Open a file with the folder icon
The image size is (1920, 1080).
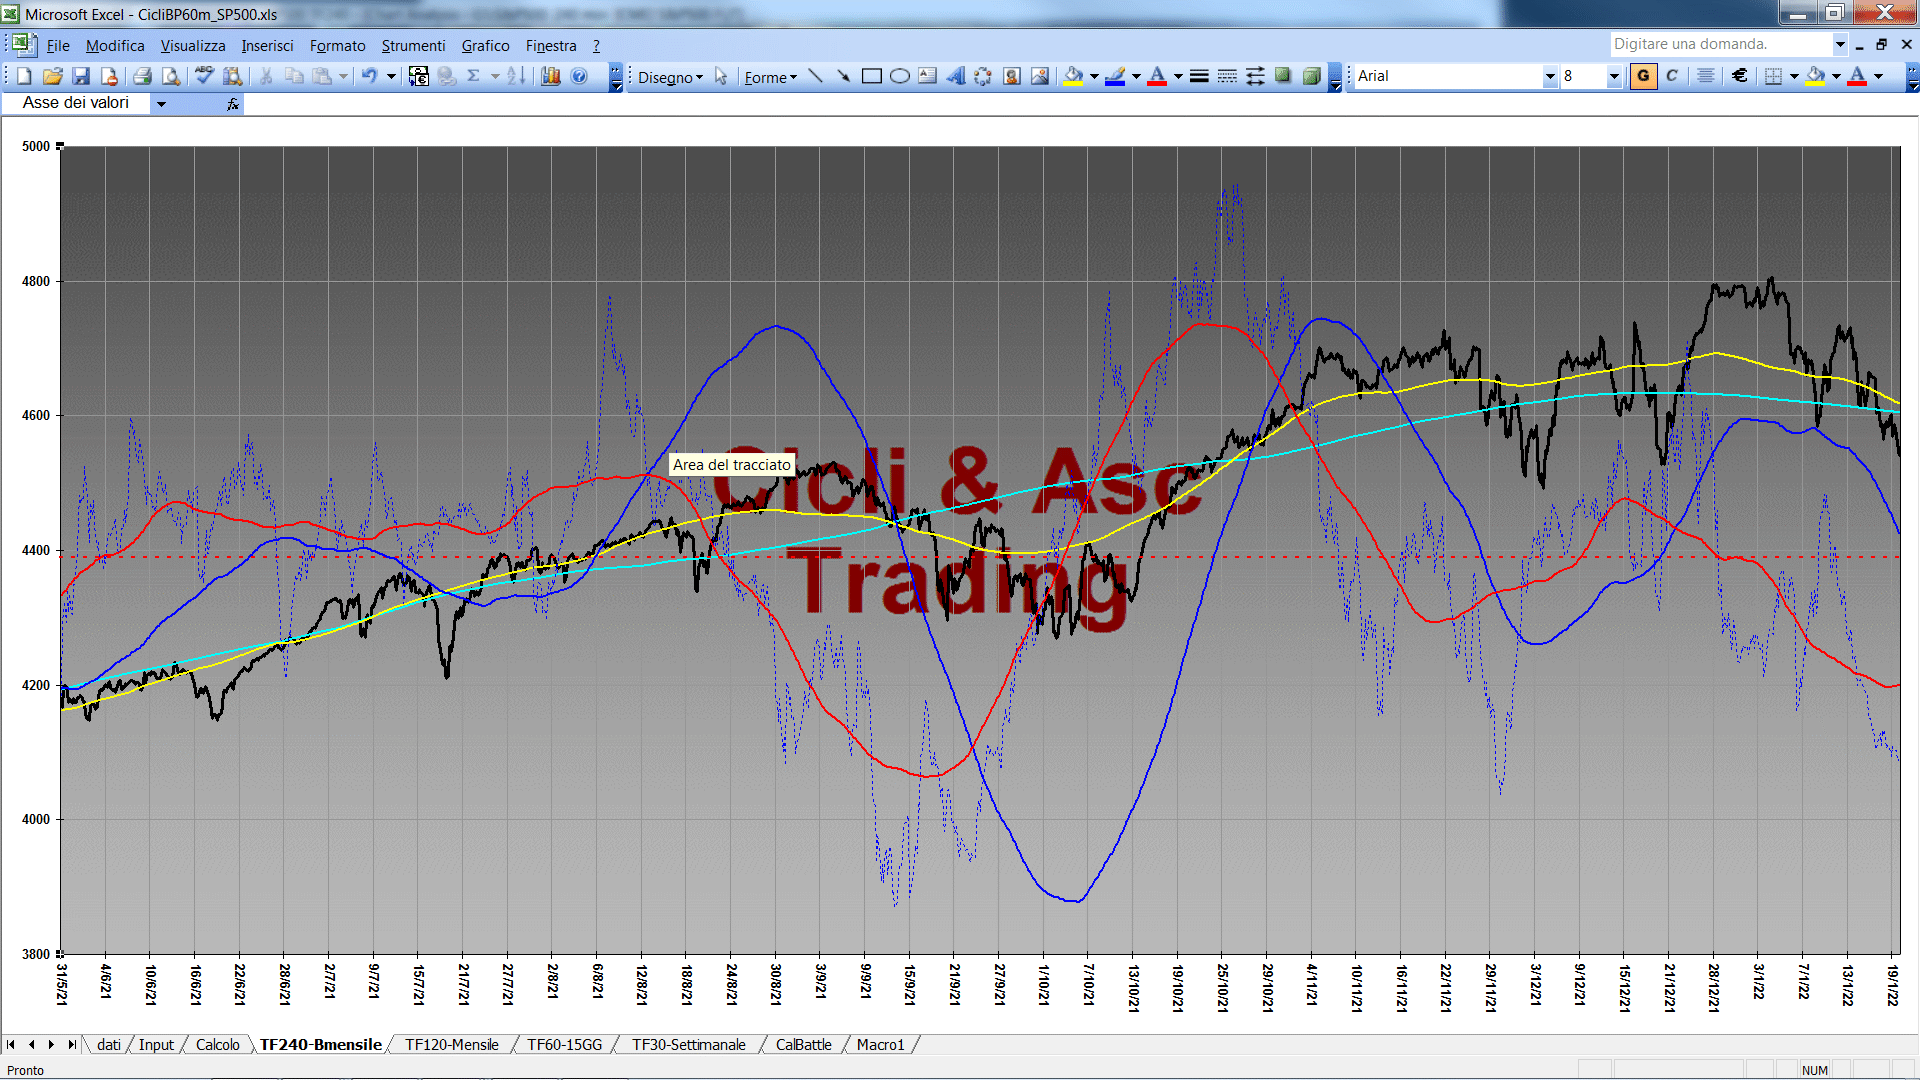53,76
